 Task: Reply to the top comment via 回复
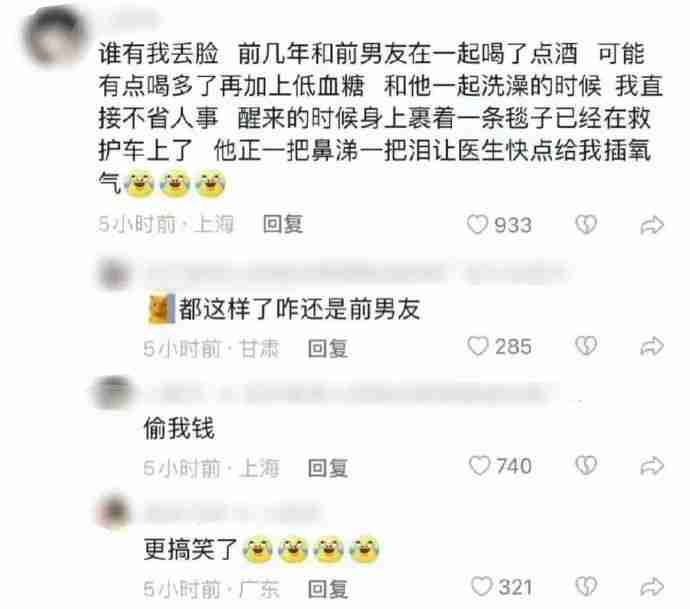point(283,224)
